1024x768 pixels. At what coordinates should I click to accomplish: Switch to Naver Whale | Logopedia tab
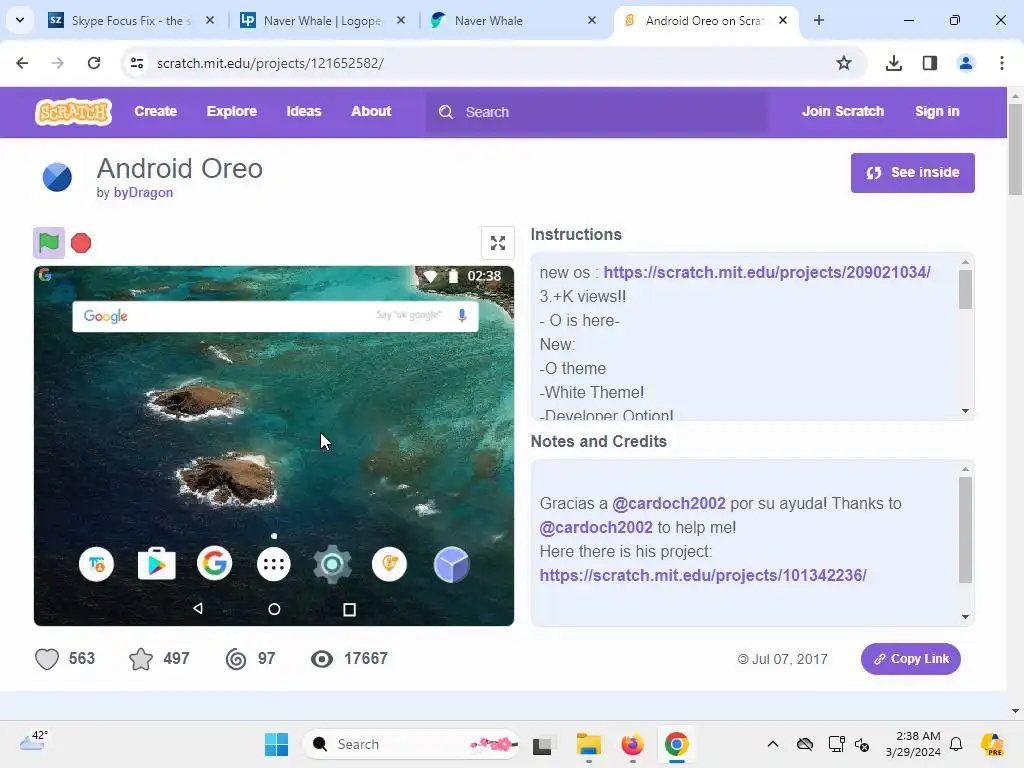(322, 20)
